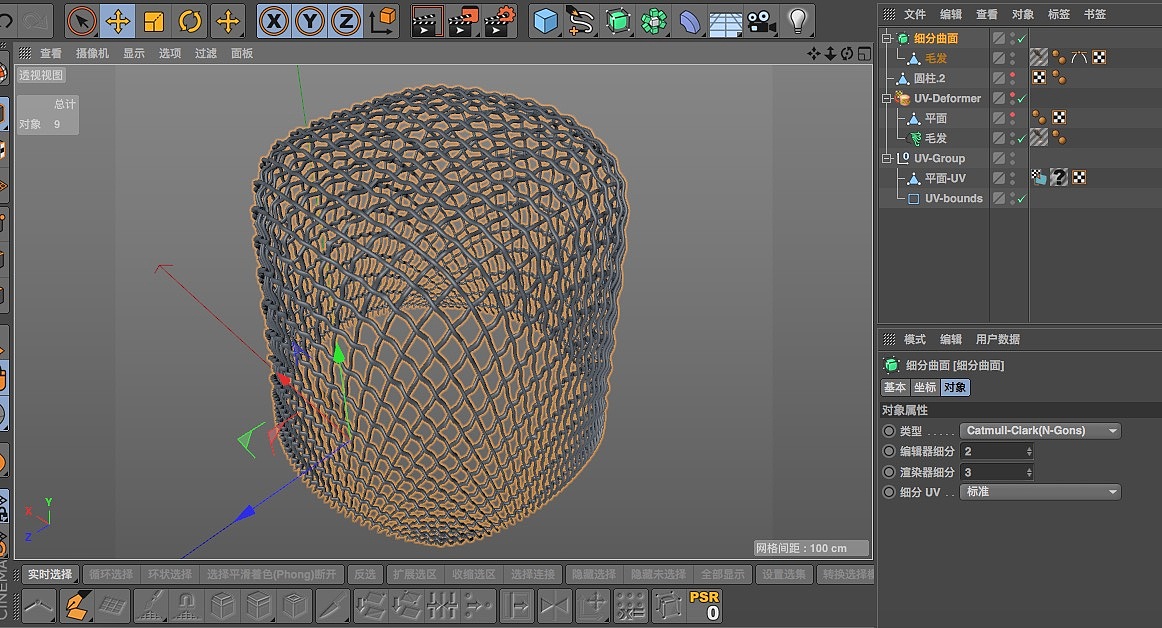The width and height of the screenshot is (1162, 628).
Task: Switch to the 对象 attribute tab
Action: (954, 387)
